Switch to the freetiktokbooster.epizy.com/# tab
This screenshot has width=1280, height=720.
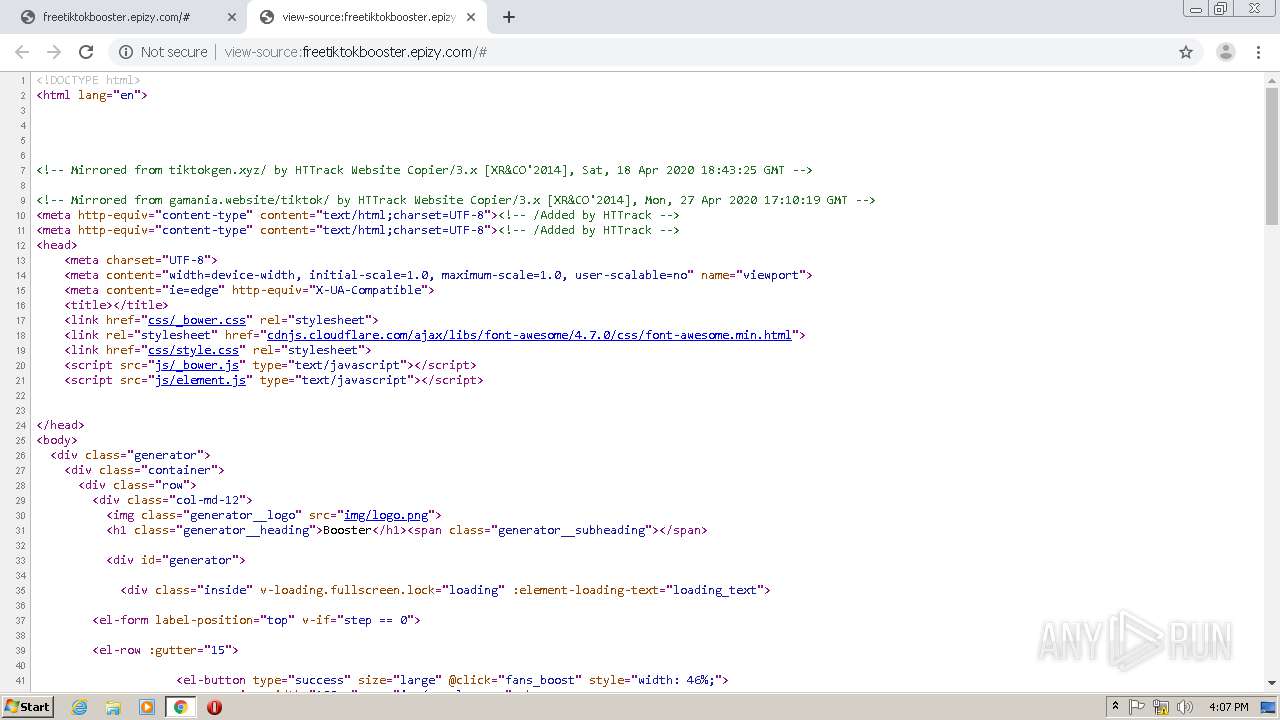[x=125, y=17]
